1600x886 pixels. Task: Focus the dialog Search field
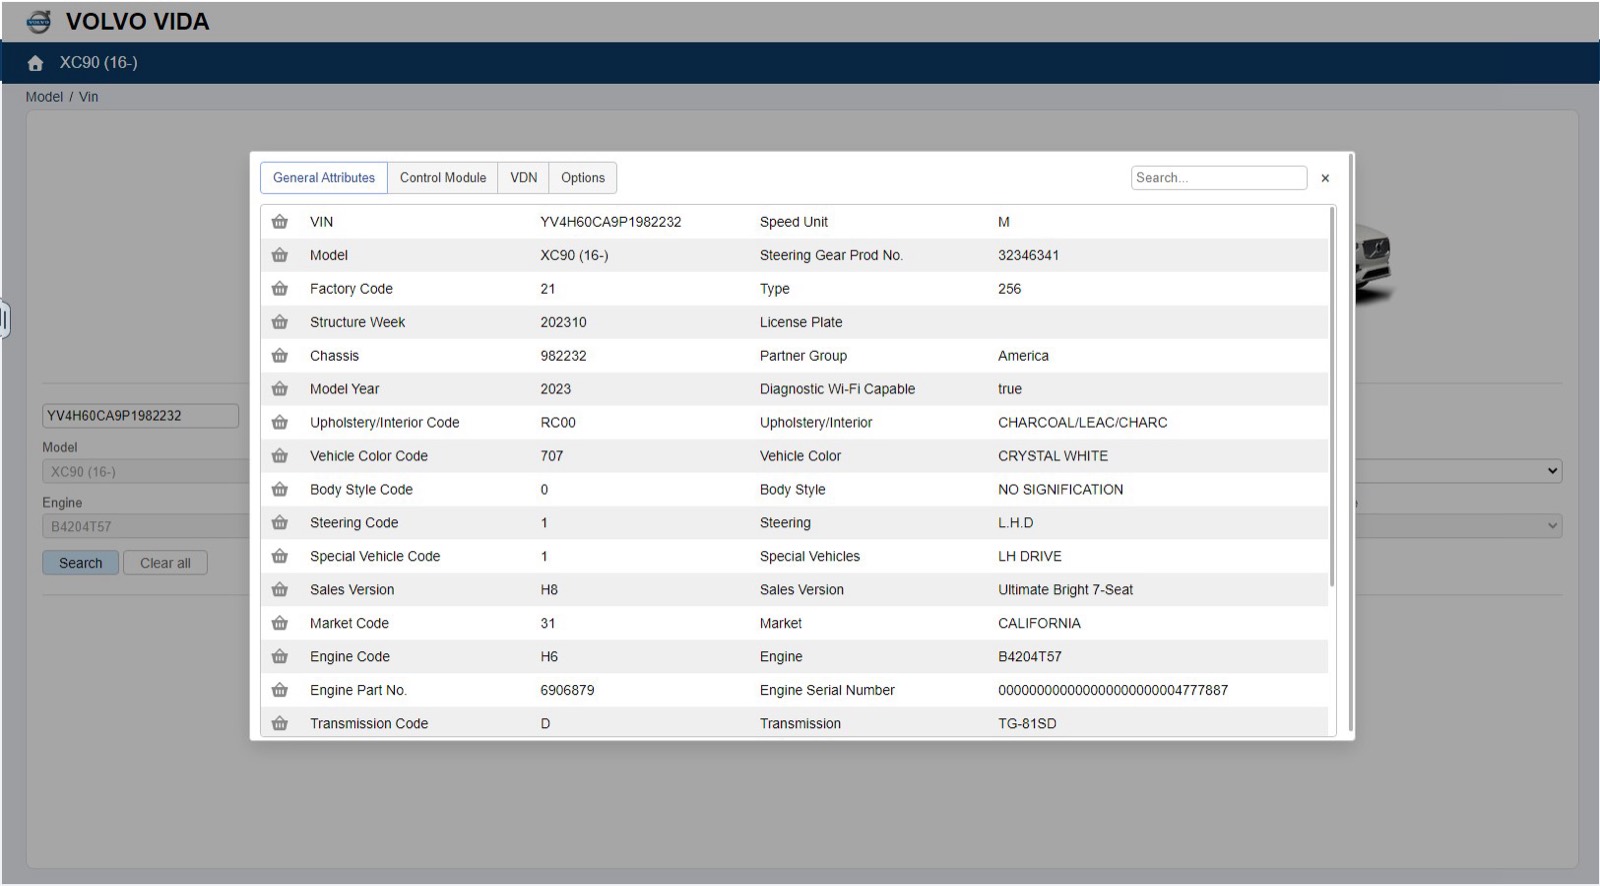1219,178
